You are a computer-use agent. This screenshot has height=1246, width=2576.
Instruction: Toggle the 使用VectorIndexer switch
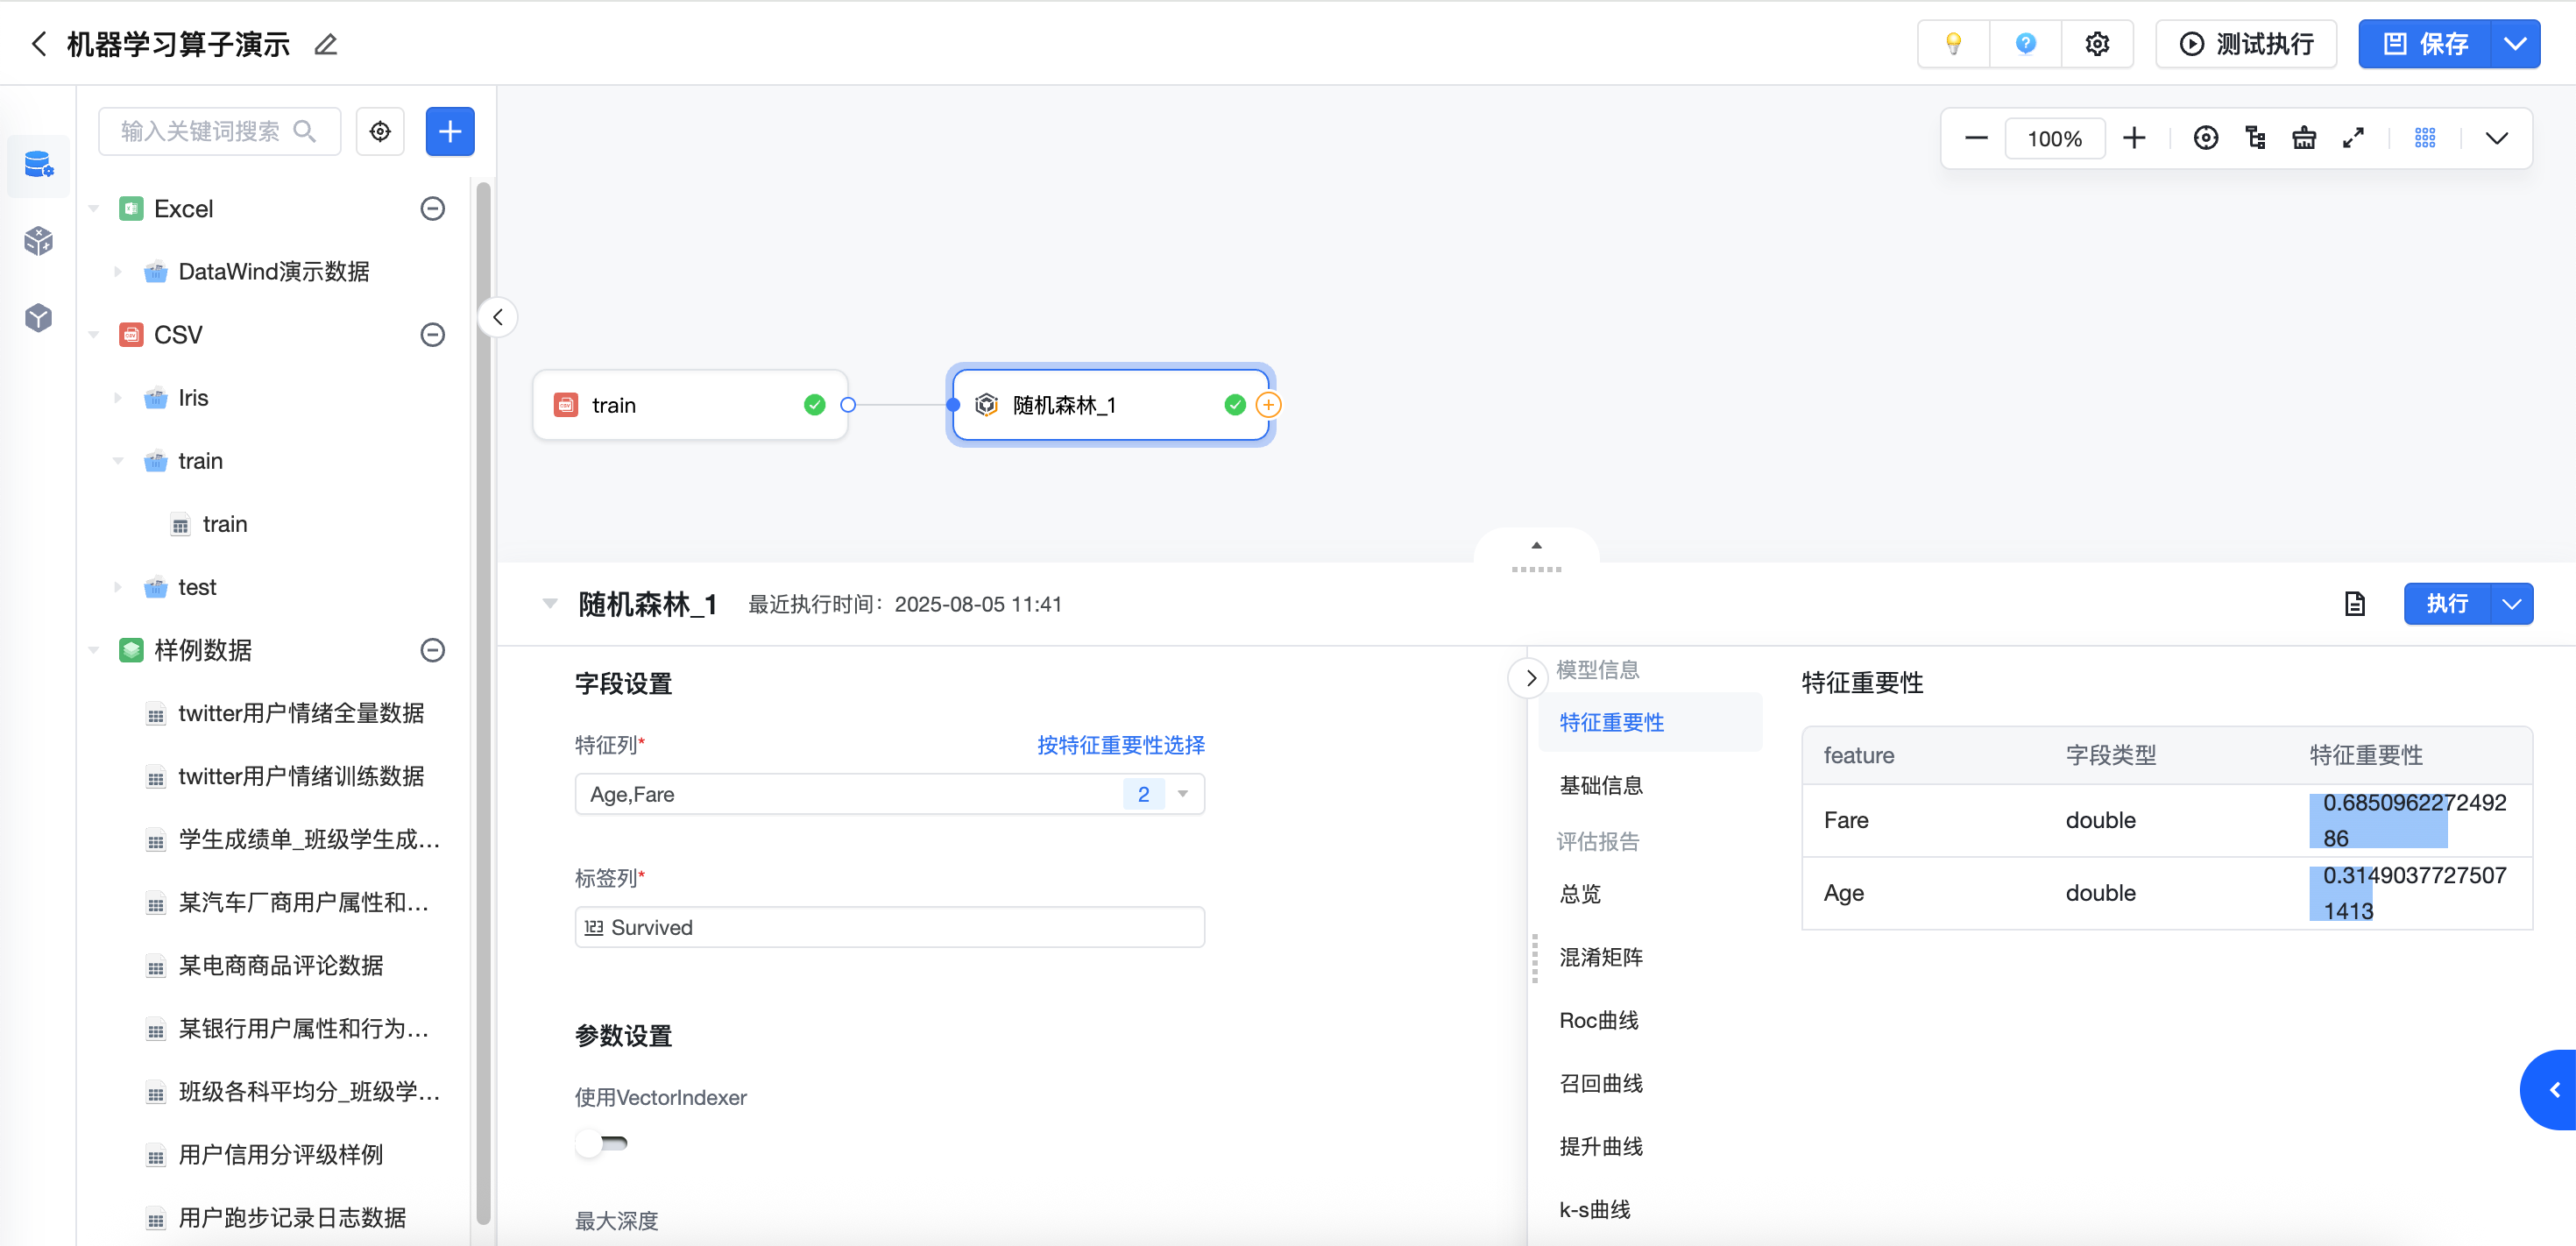(x=602, y=1143)
